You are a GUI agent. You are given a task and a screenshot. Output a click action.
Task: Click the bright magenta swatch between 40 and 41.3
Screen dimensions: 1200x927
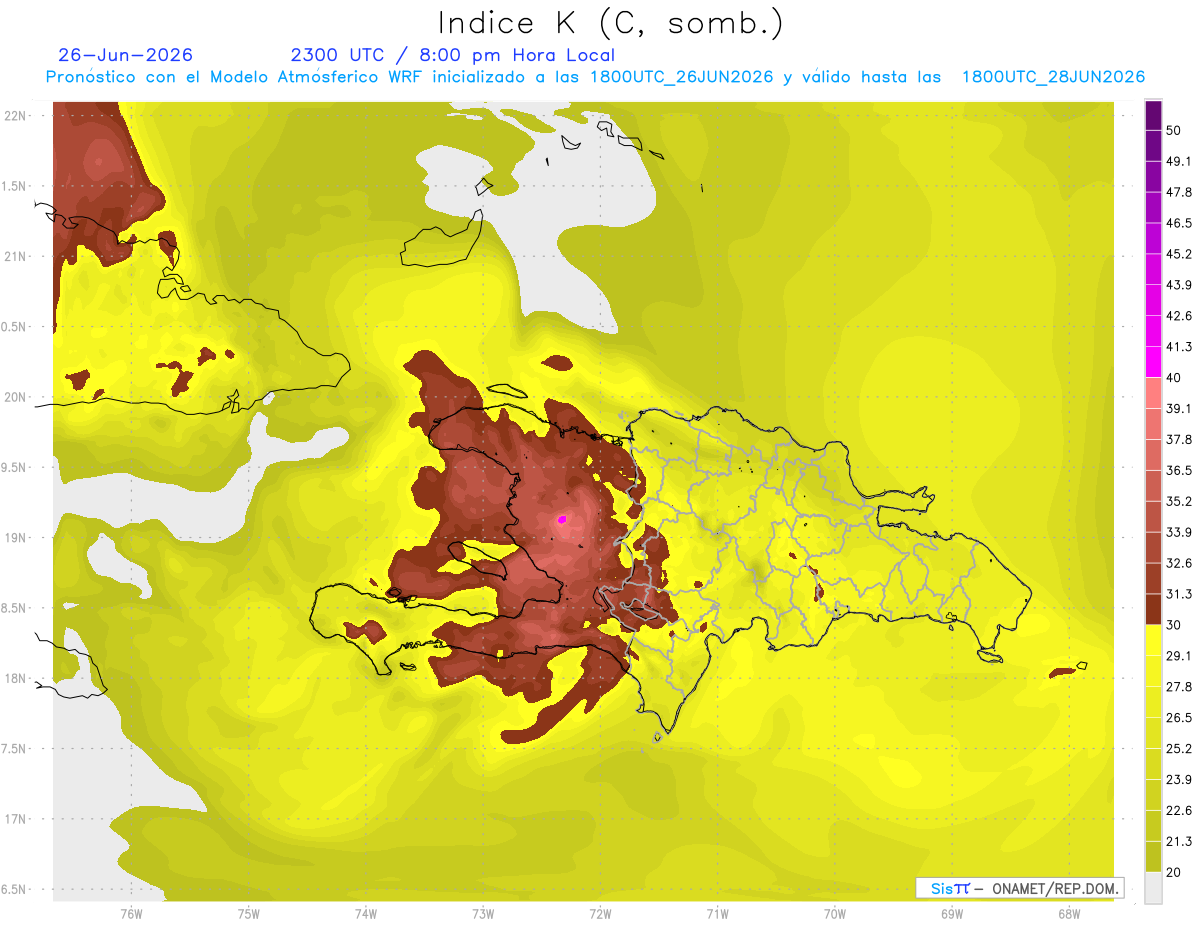[1153, 362]
